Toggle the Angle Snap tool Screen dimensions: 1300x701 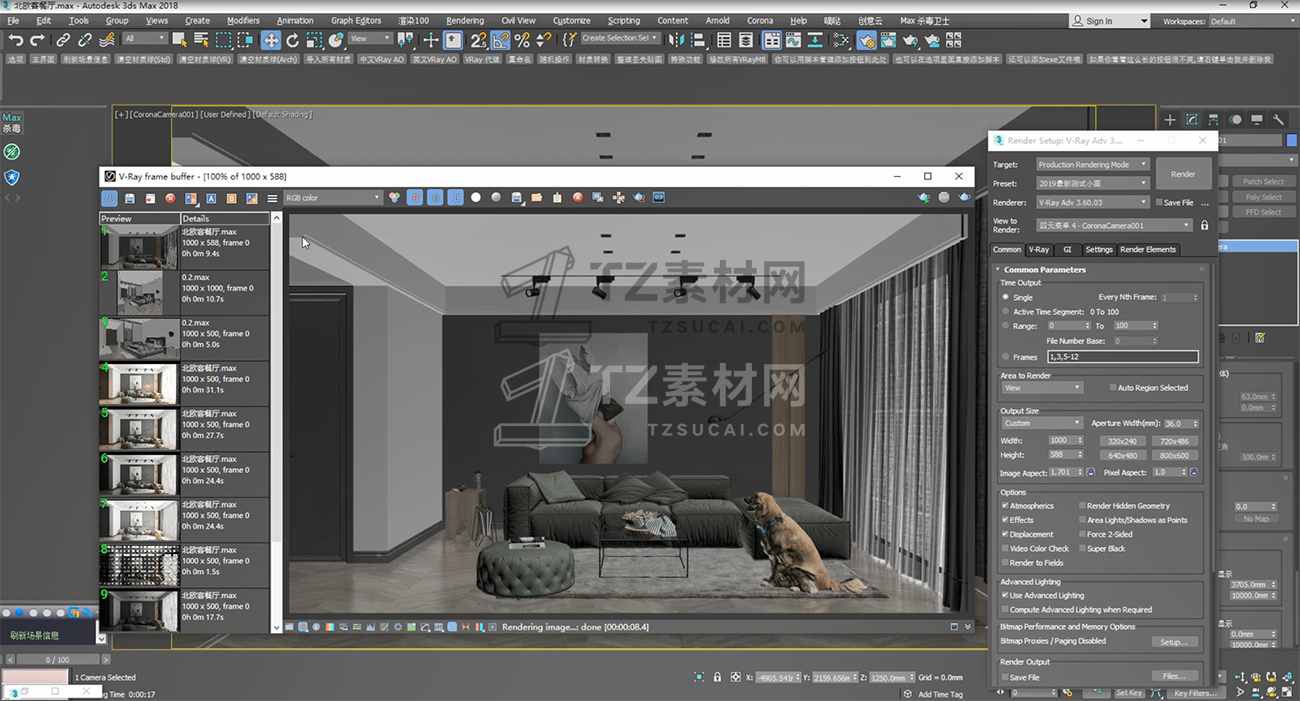pos(500,40)
